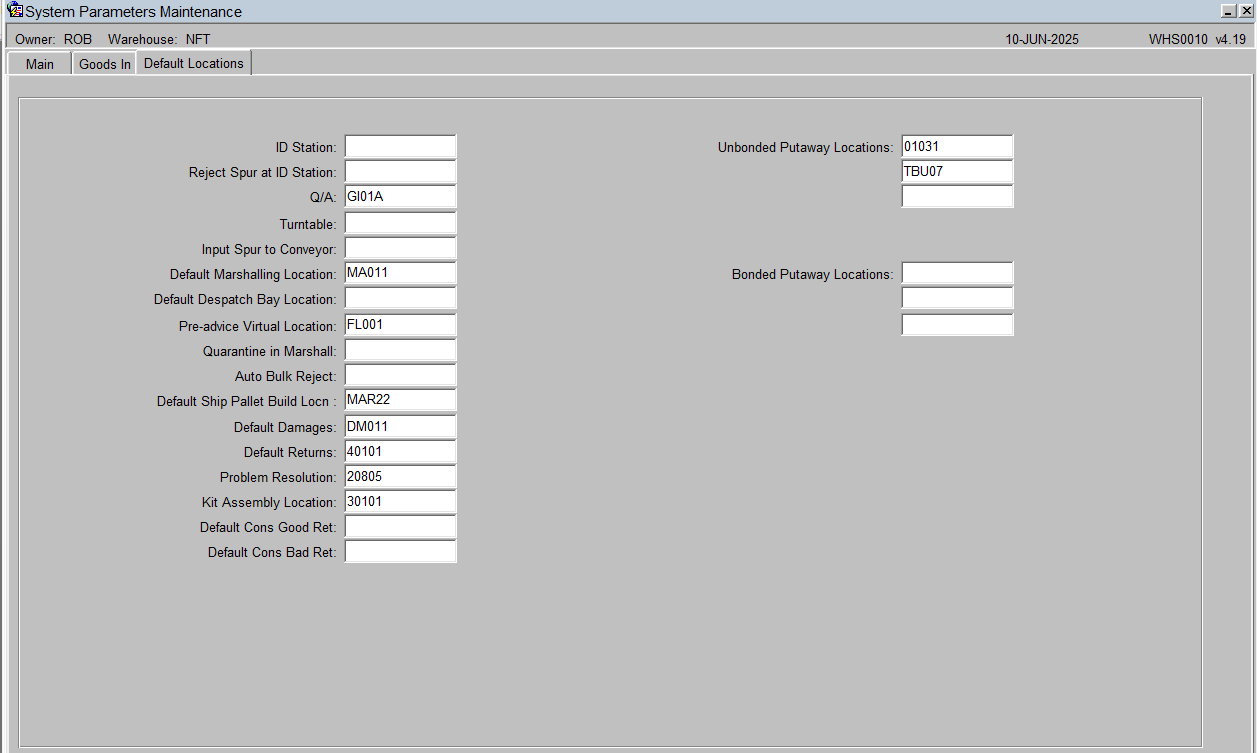Click the second Bonded Putaway Locations field
This screenshot has height=753, width=1257.
click(957, 298)
